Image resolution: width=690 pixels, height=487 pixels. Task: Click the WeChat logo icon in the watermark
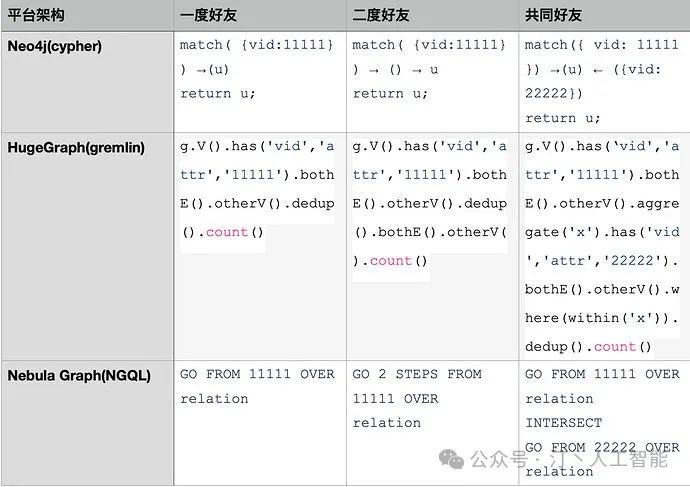454,459
